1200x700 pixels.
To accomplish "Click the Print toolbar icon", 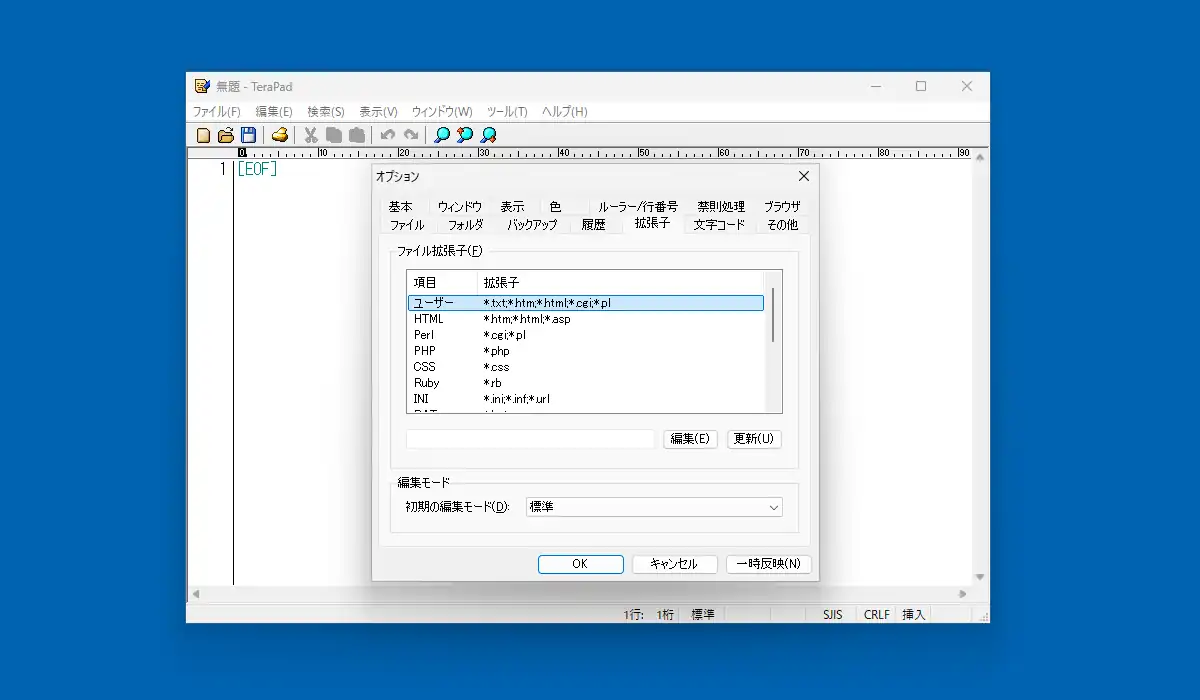I will point(280,135).
